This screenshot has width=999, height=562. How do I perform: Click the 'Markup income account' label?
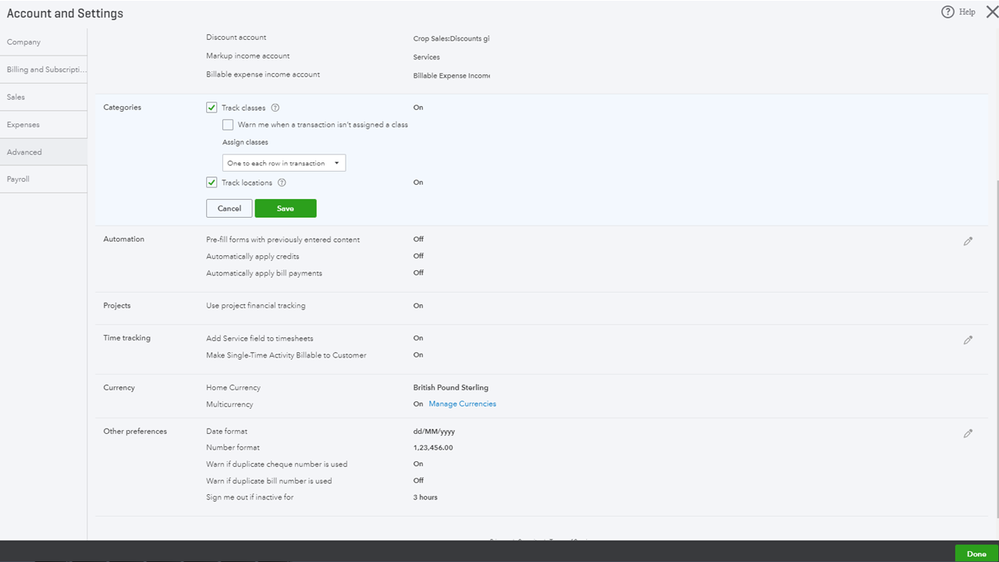[x=247, y=56]
